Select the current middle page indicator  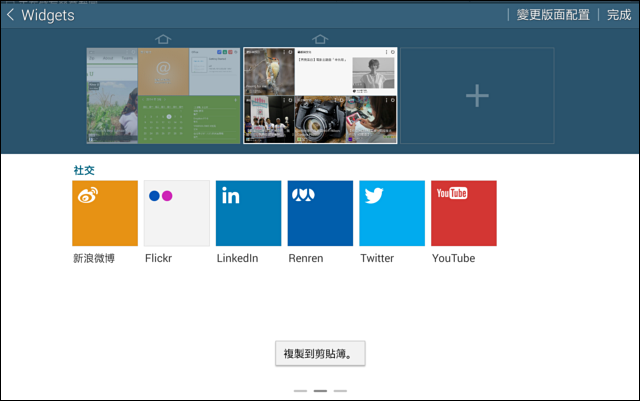320,391
